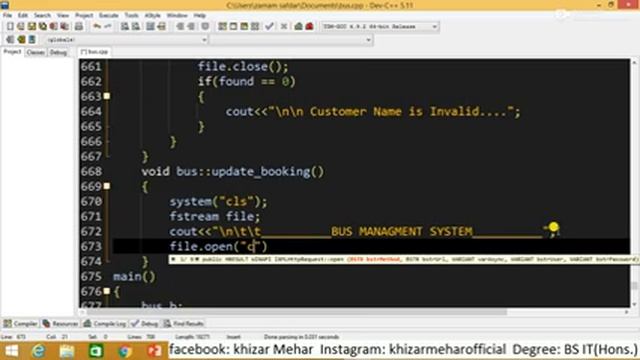Stop execution with the X icon
The width and height of the screenshot is (640, 360).
pyautogui.click(x=284, y=27)
